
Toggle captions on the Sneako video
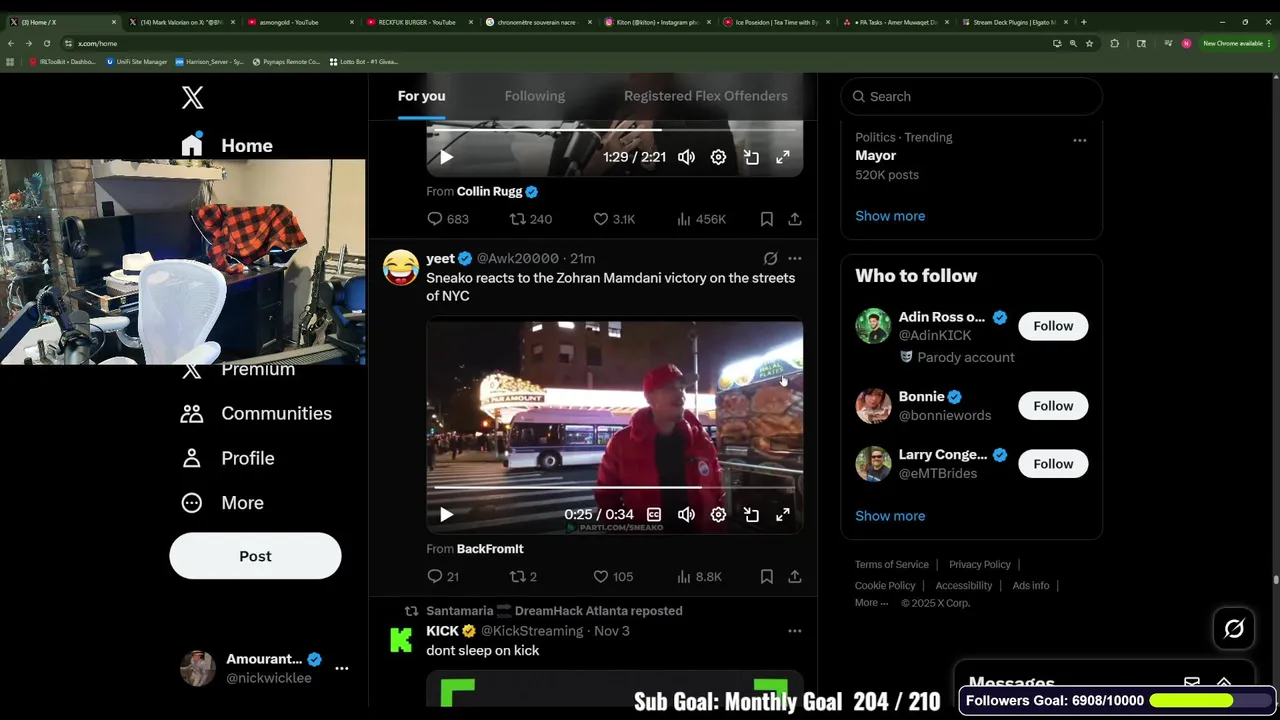tap(654, 515)
